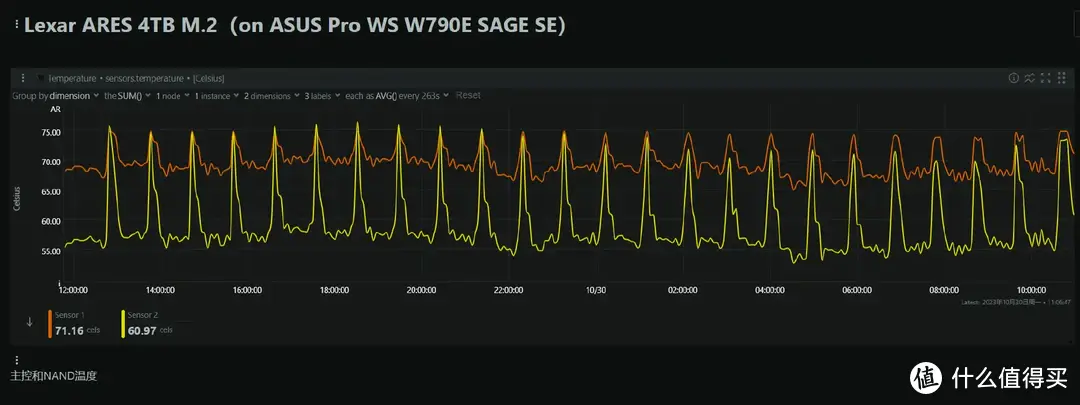Change chart type using the line chart icon
This screenshot has width=1080, height=405.
1030,78
